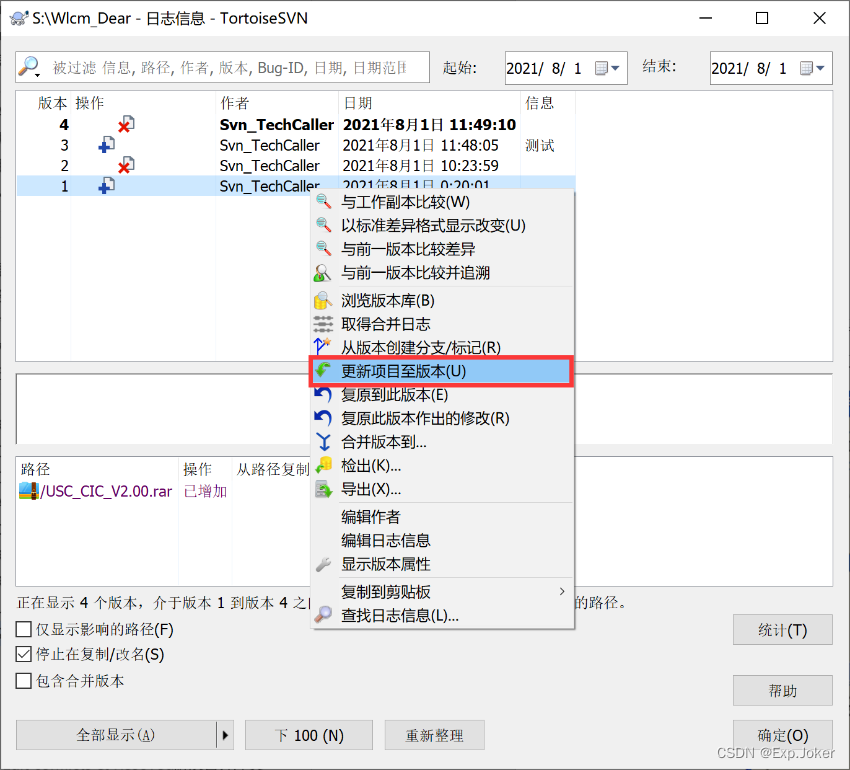Click the 以标准差异格式显示改变 icon

[x=324, y=225]
